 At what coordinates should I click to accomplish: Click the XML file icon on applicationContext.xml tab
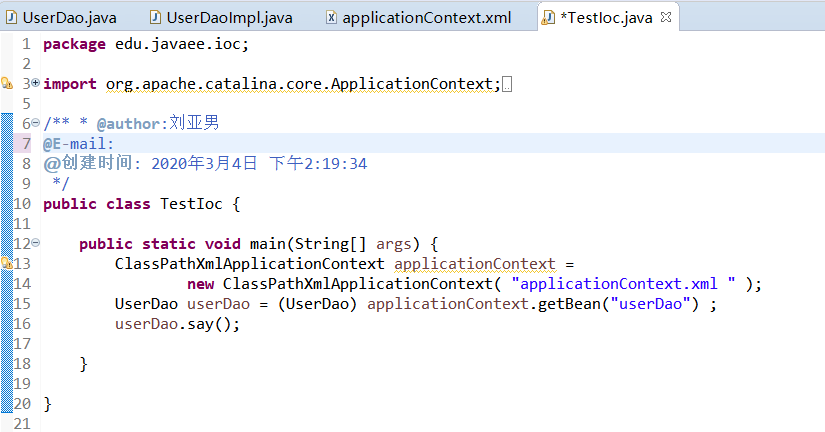click(331, 17)
